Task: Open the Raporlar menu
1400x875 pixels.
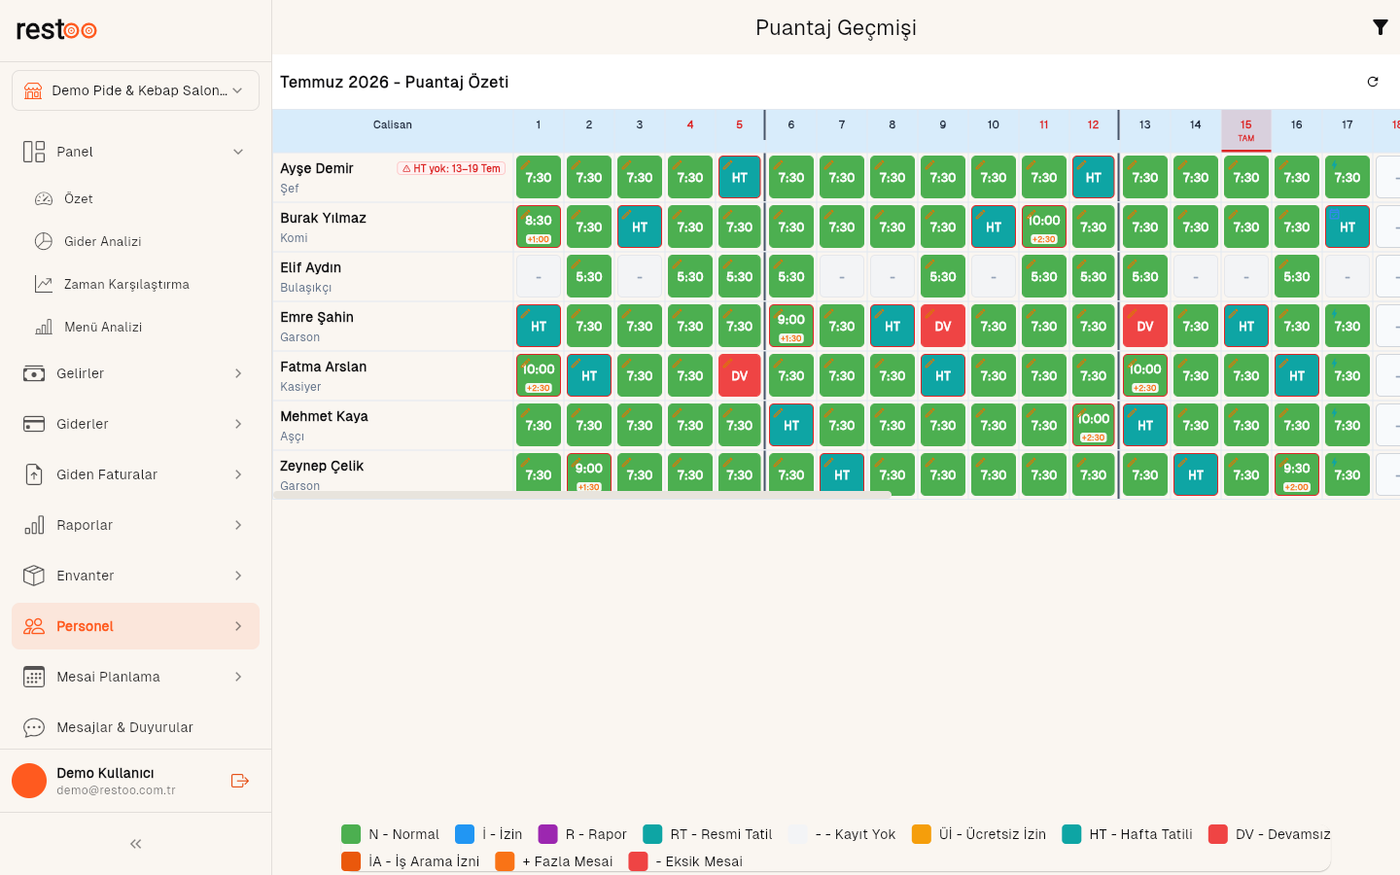Action: (x=136, y=525)
